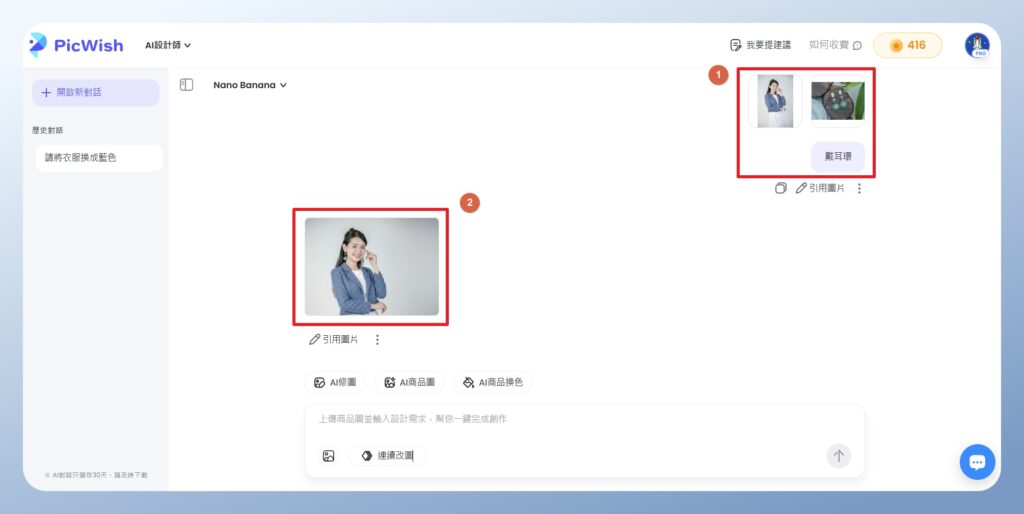Open the generated woman portrait result image

coord(371,267)
